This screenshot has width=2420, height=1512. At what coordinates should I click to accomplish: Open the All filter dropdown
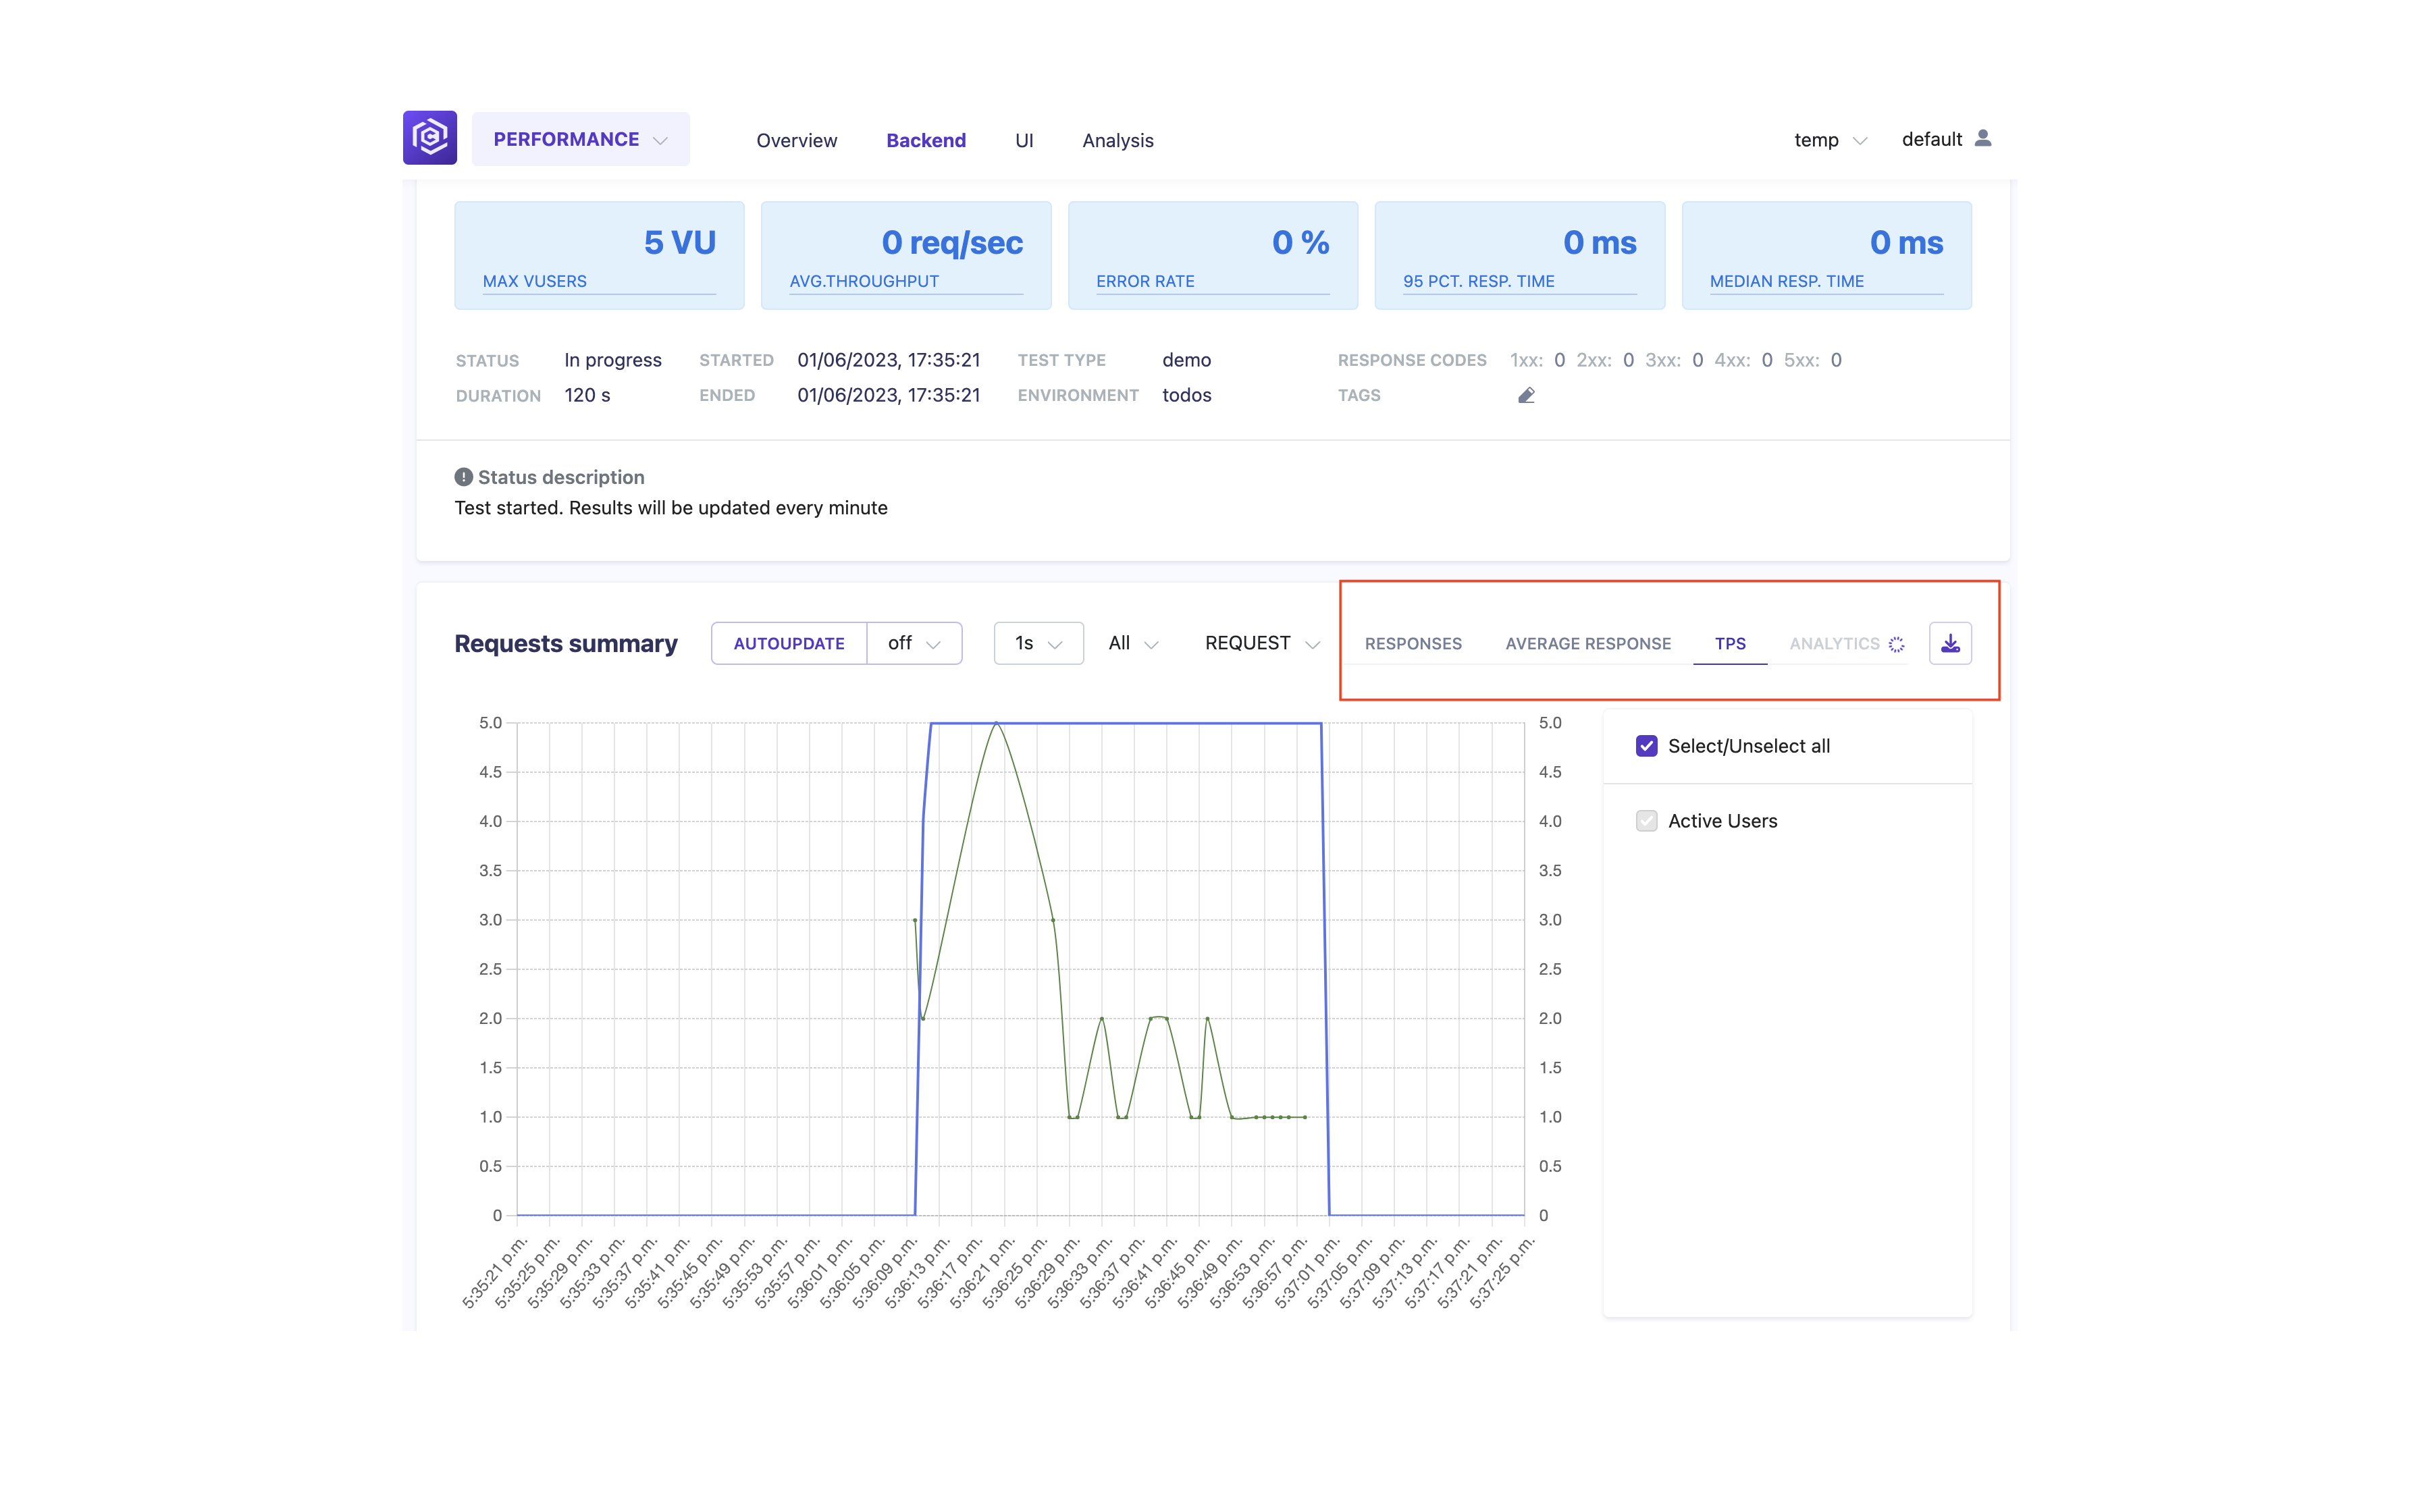pyautogui.click(x=1133, y=643)
